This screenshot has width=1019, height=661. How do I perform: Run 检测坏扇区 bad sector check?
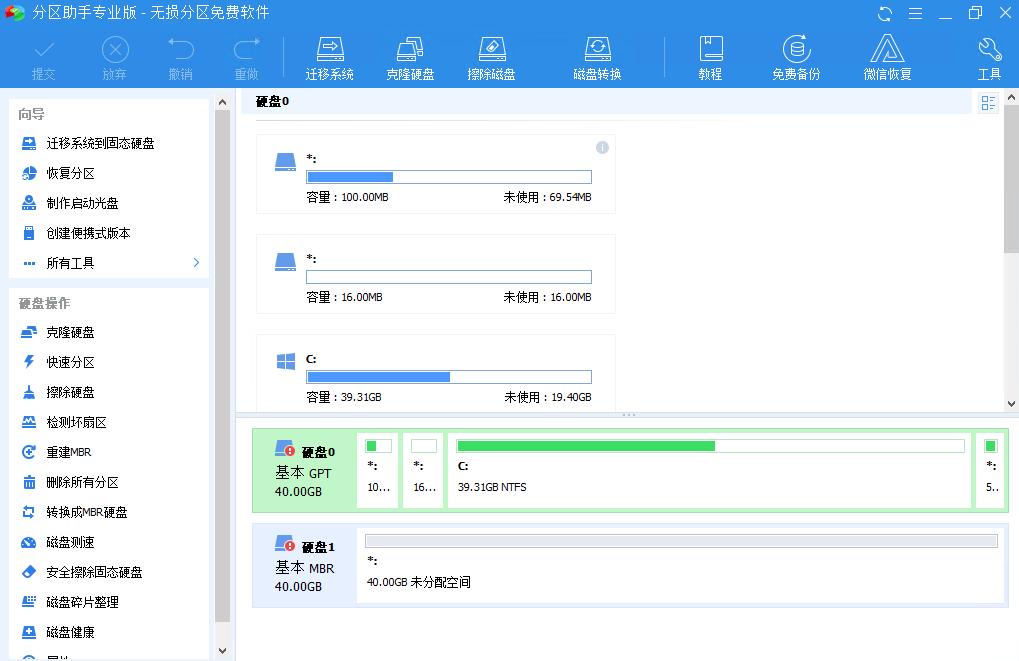78,421
